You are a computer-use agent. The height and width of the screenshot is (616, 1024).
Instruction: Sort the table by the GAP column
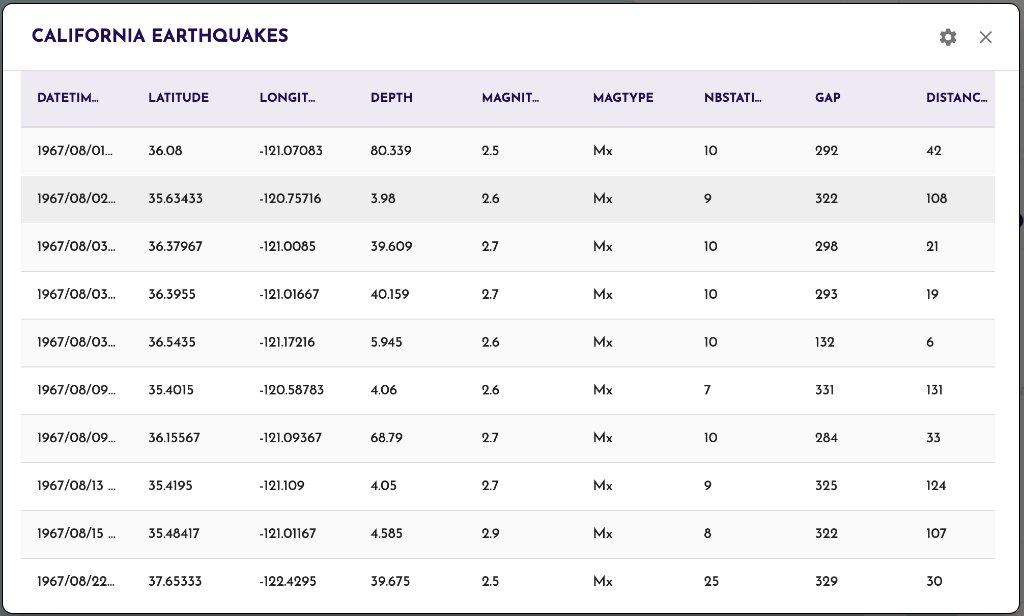[x=826, y=98]
